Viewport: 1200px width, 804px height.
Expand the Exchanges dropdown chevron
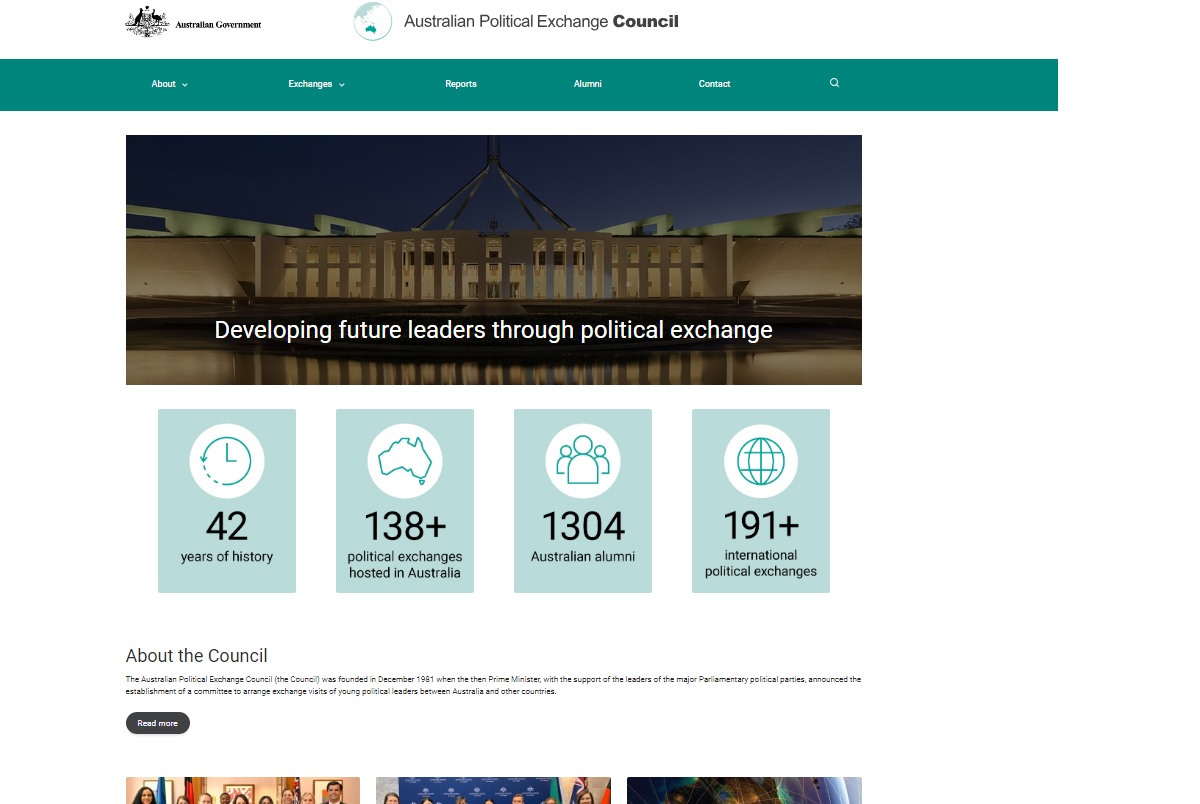coord(341,85)
